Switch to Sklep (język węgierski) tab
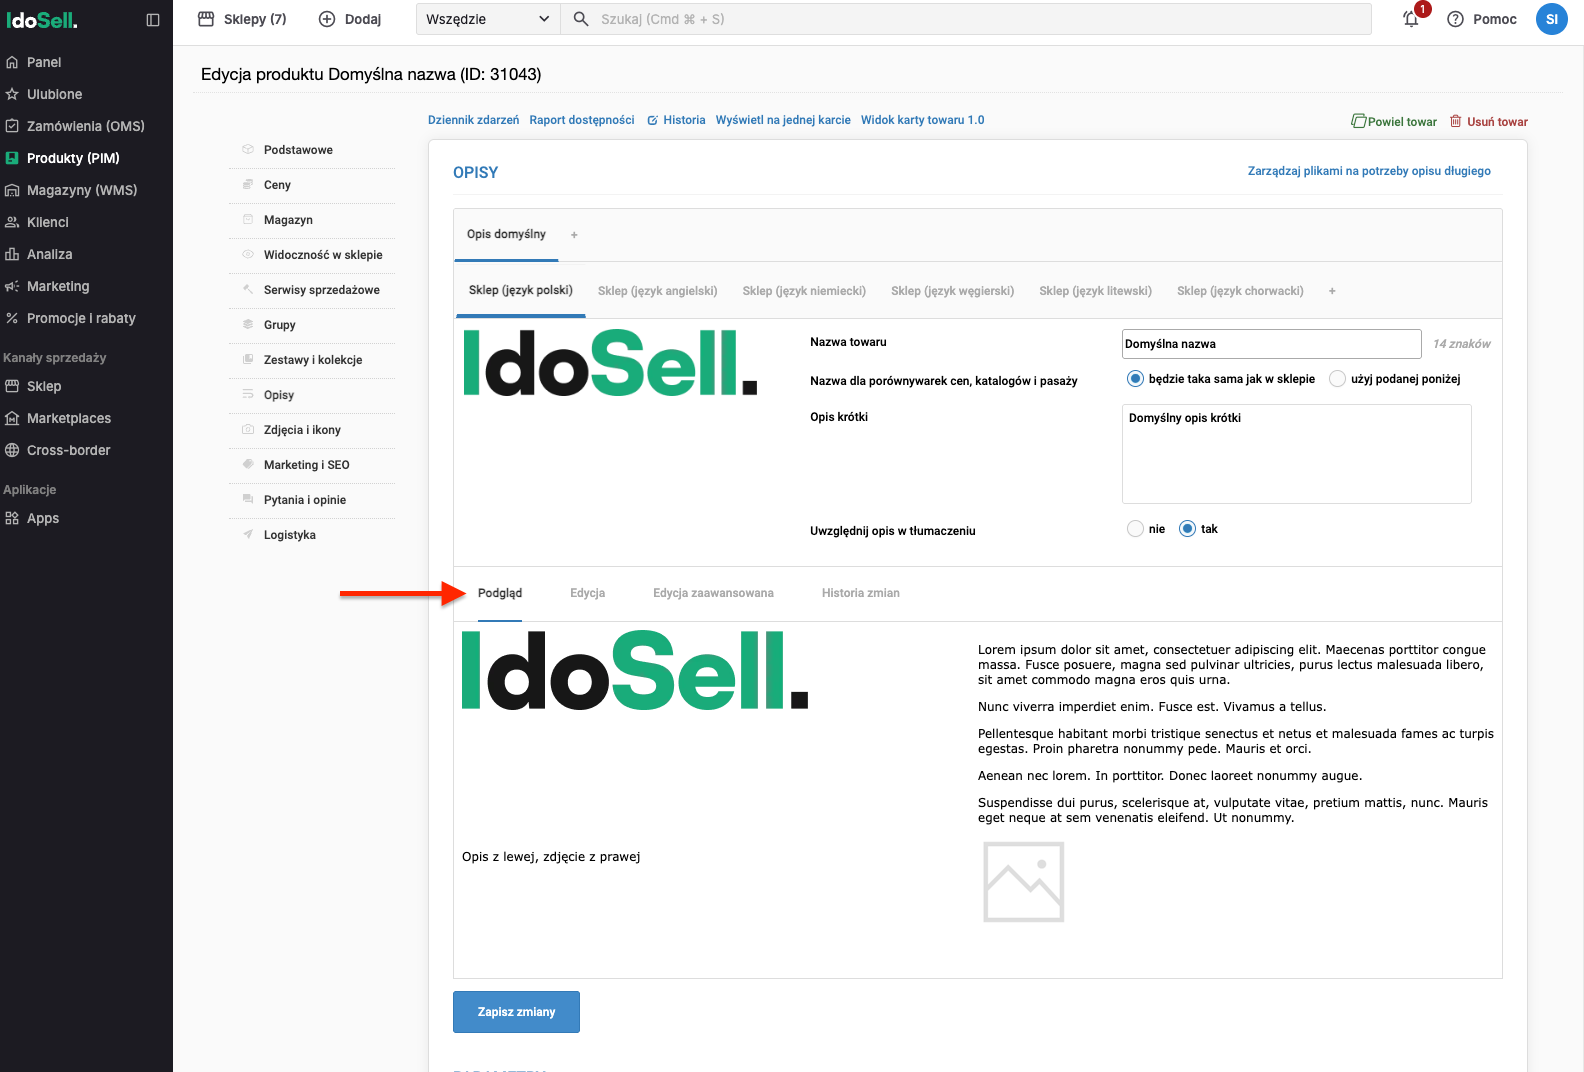The image size is (1584, 1072). pyautogui.click(x=952, y=291)
